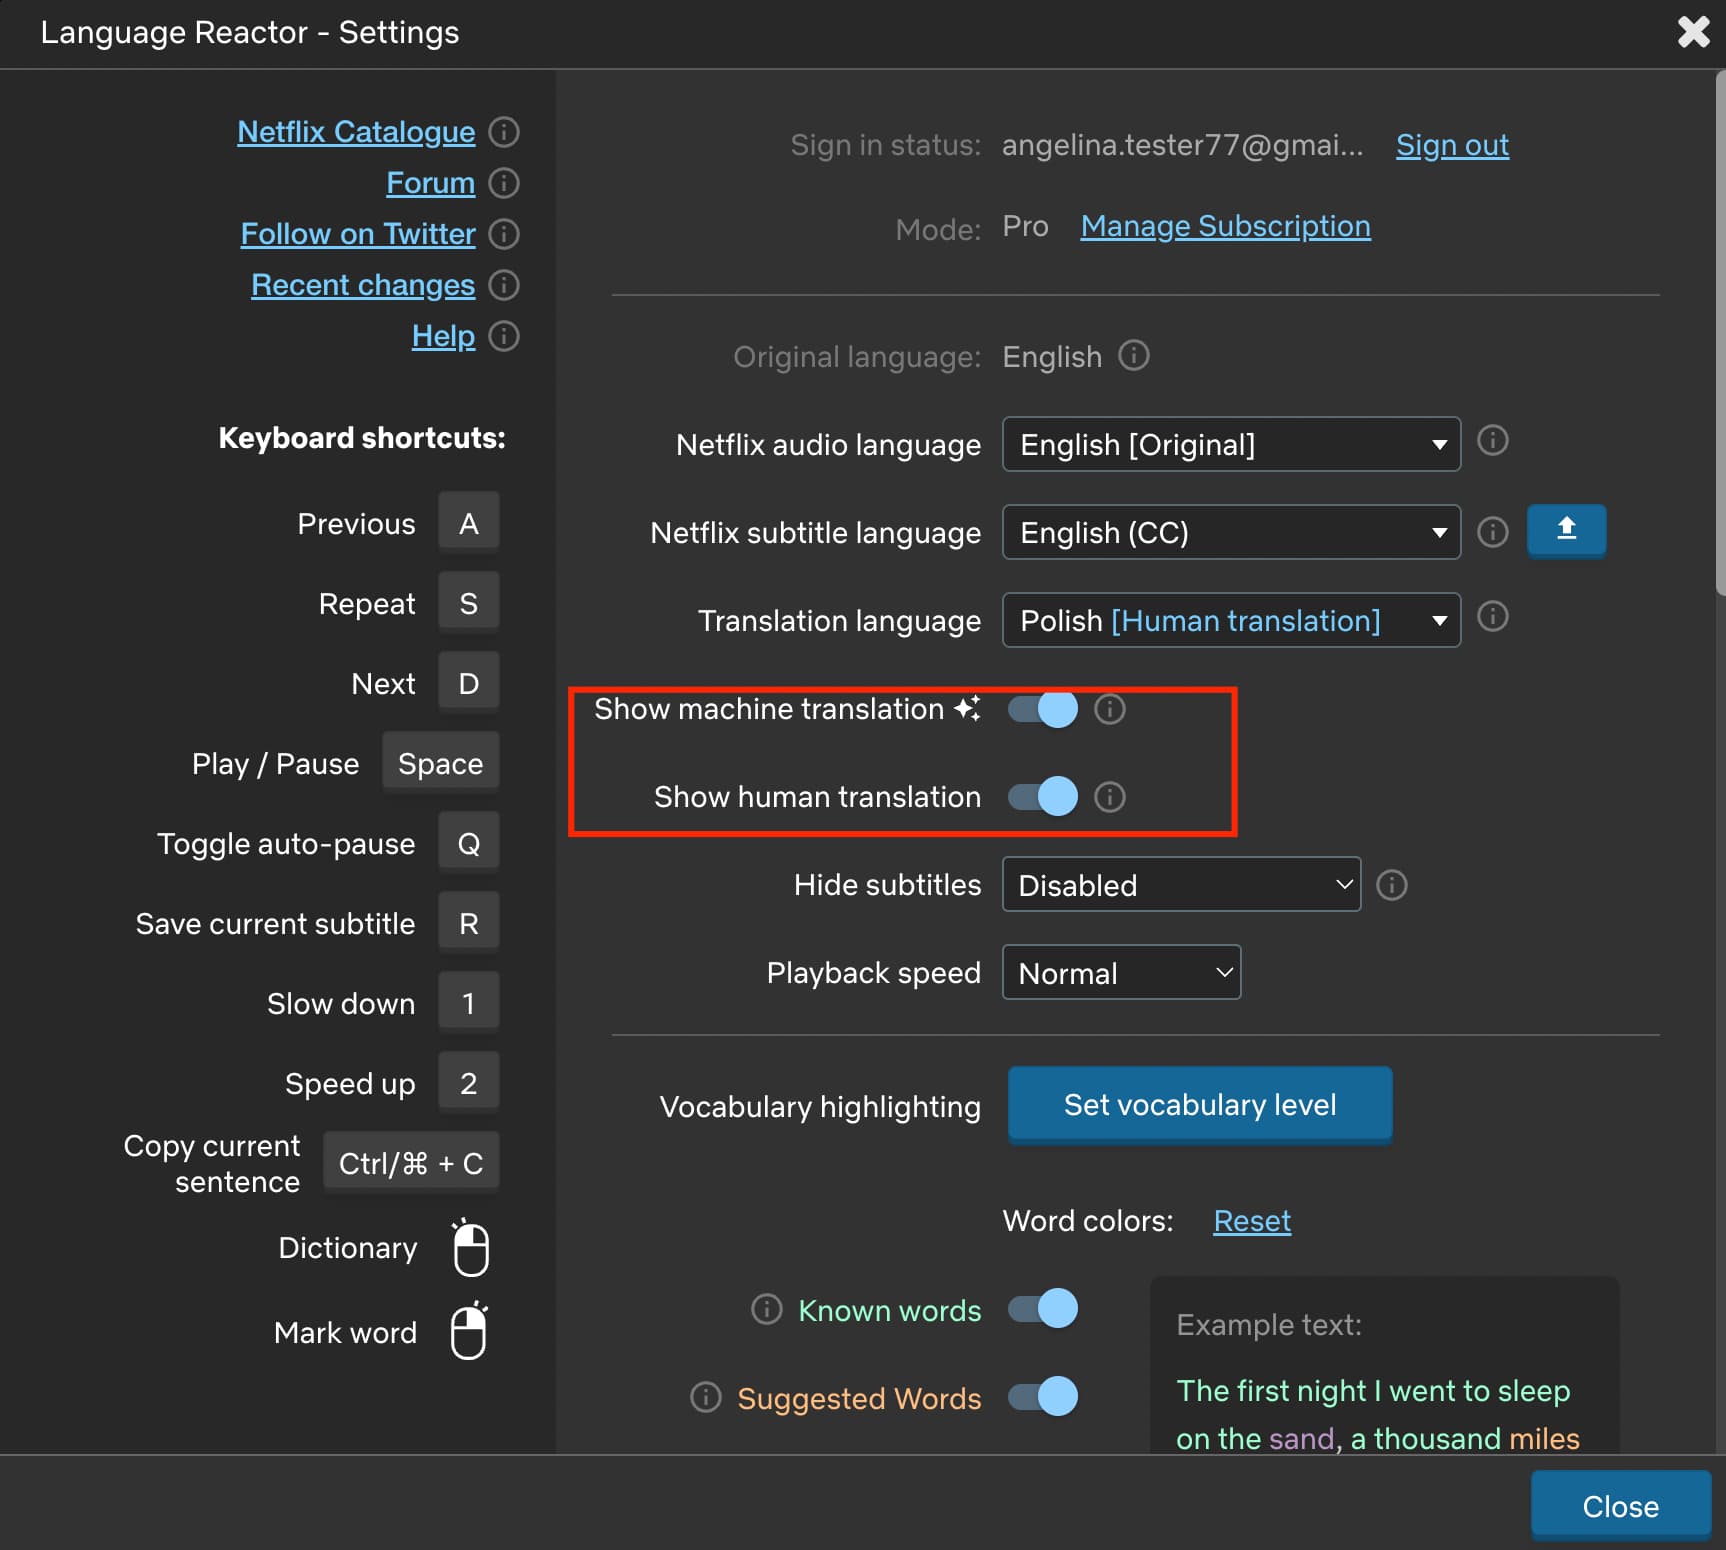This screenshot has width=1726, height=1550.
Task: Click info icon next to Netflix Catalogue
Action: [504, 132]
